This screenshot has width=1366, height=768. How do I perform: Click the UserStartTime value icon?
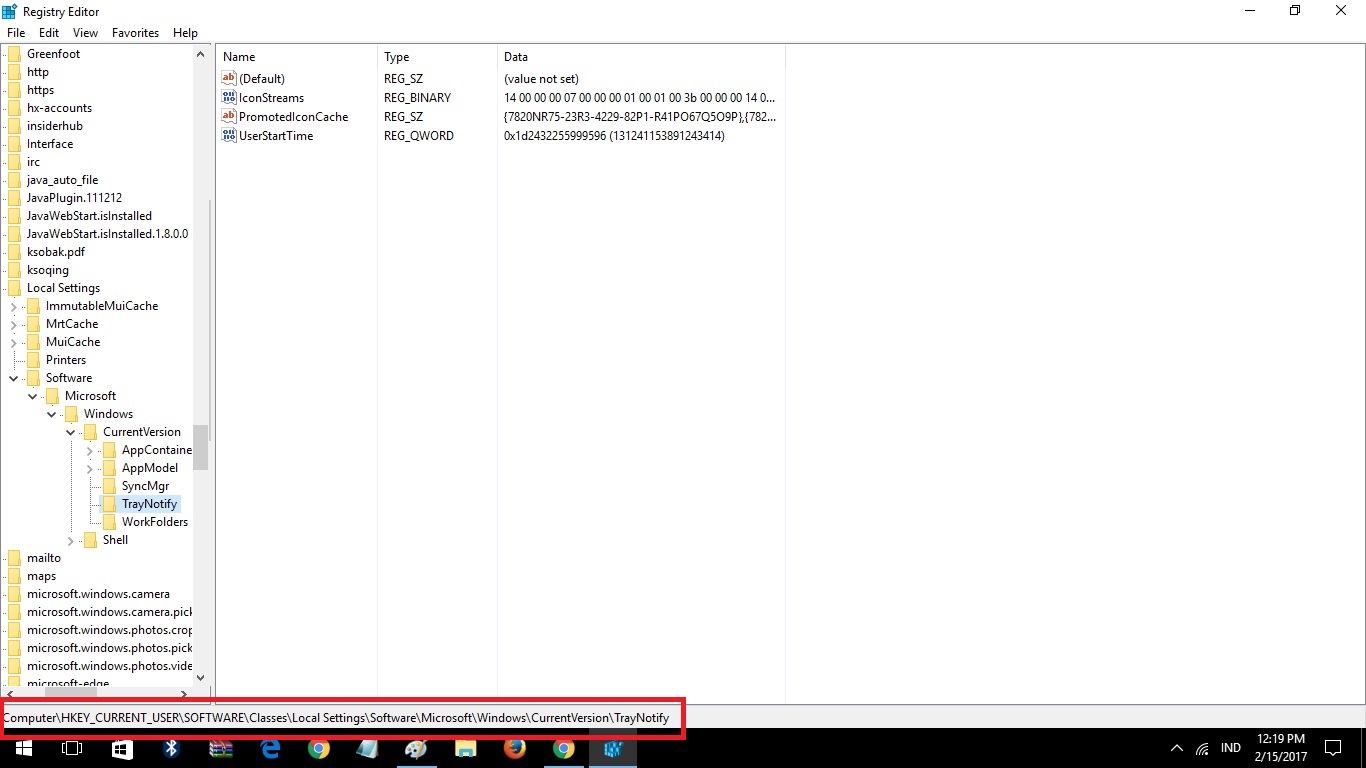(x=229, y=136)
